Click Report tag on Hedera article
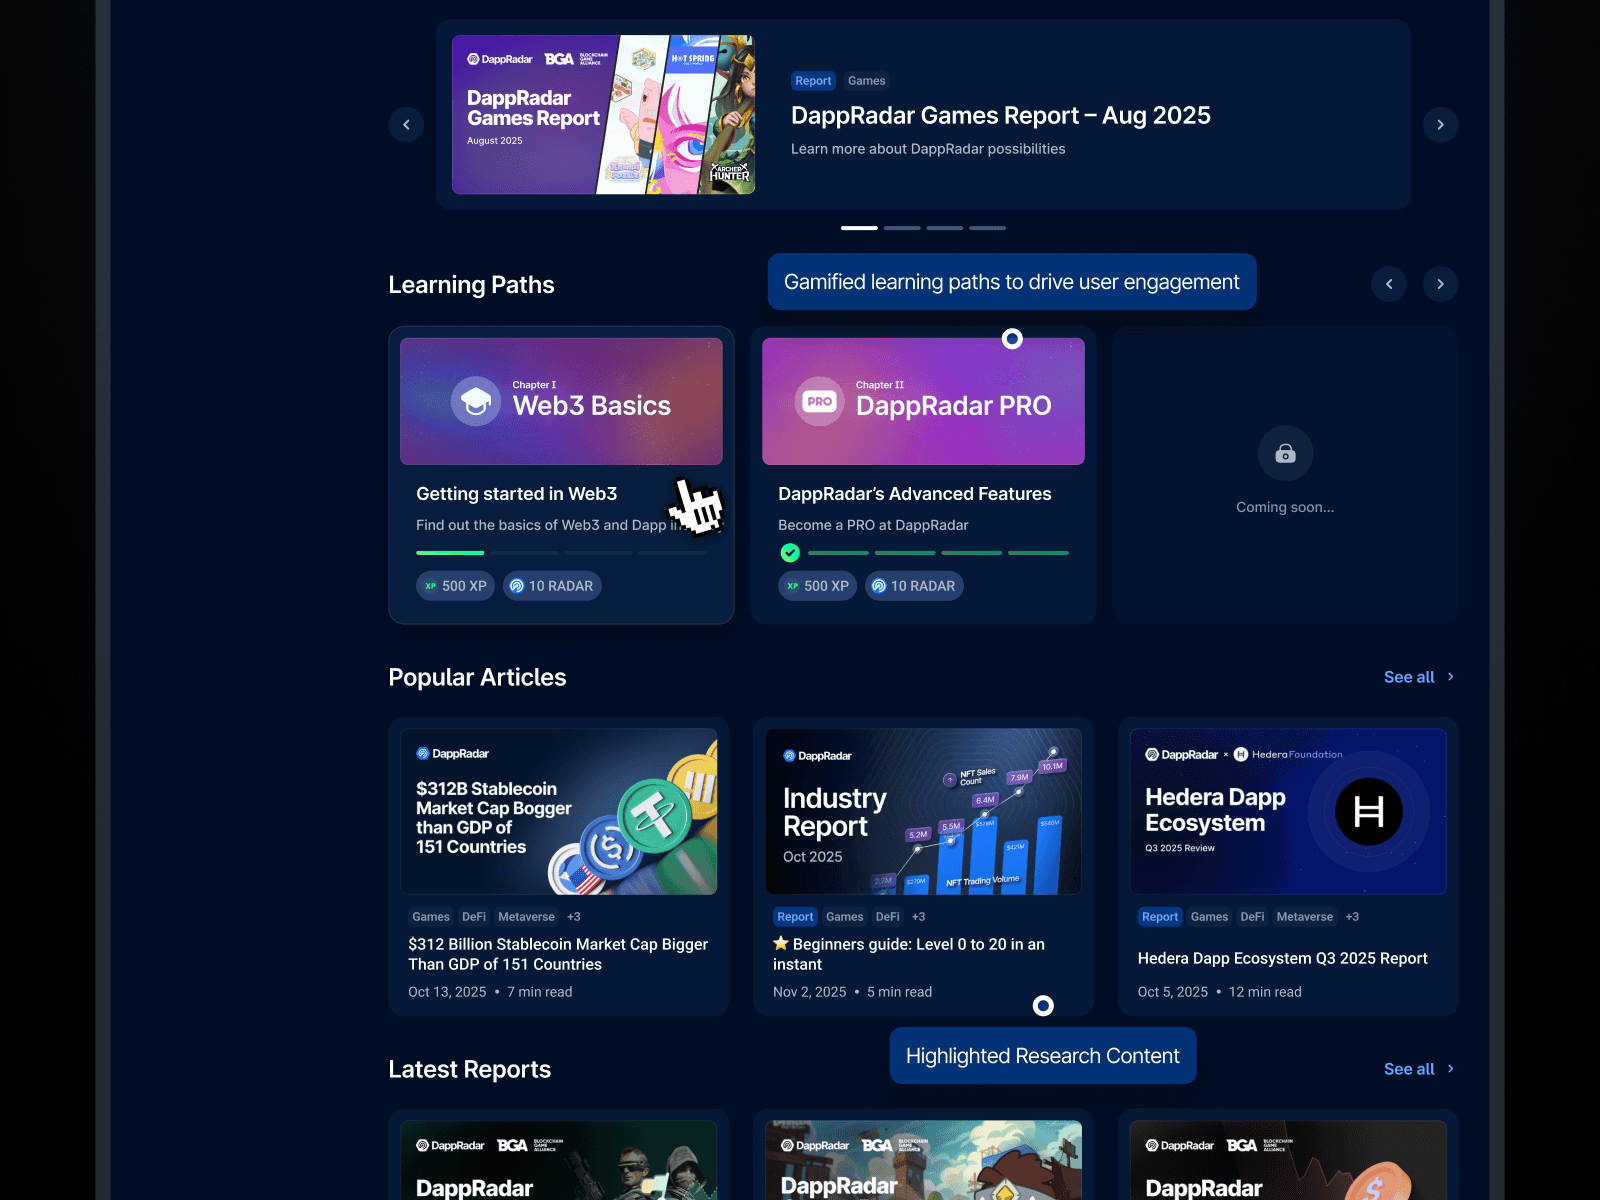This screenshot has height=1200, width=1600. (x=1160, y=917)
